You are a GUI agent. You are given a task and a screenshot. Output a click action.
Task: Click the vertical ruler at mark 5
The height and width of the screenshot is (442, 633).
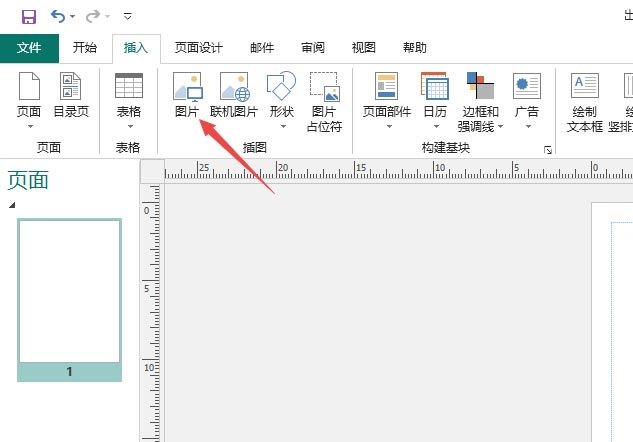(x=147, y=289)
